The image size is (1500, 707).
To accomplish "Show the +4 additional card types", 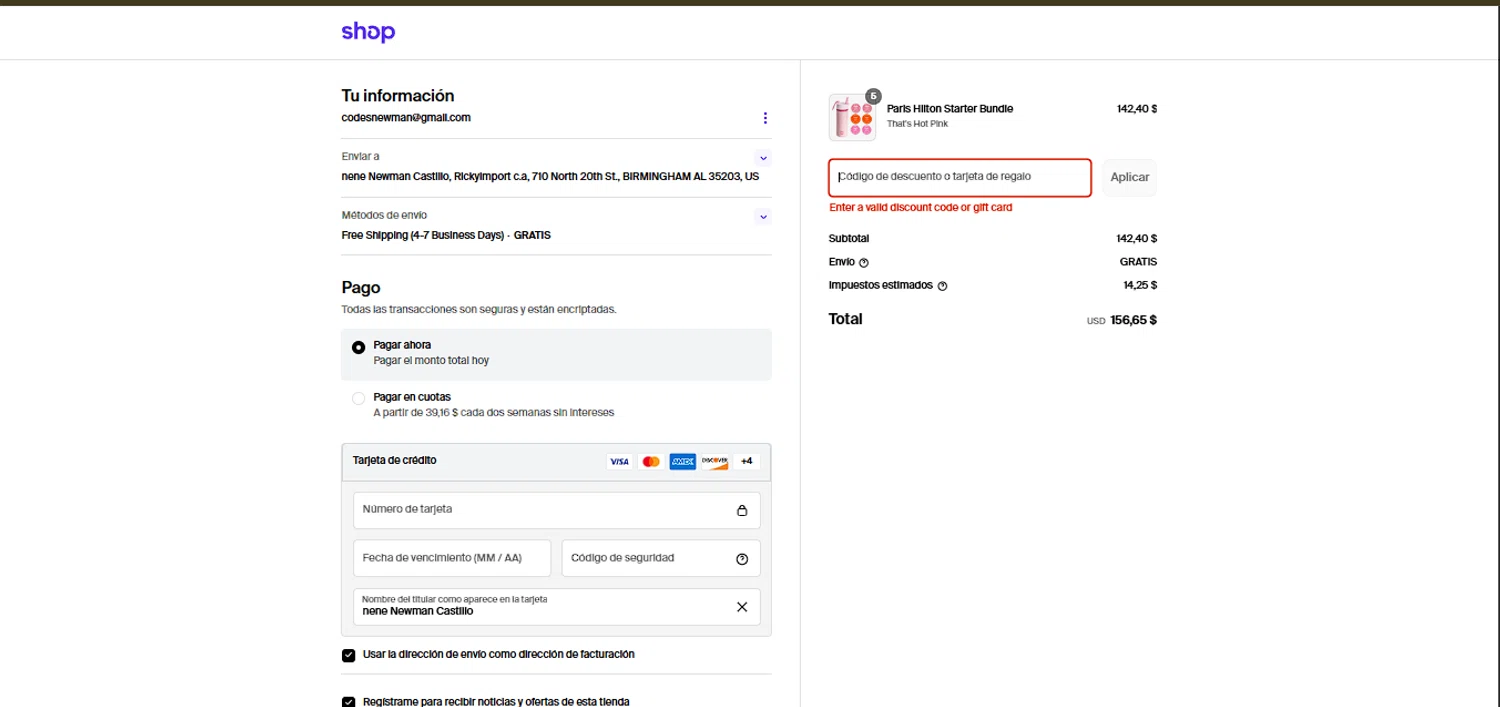I will click(746, 462).
